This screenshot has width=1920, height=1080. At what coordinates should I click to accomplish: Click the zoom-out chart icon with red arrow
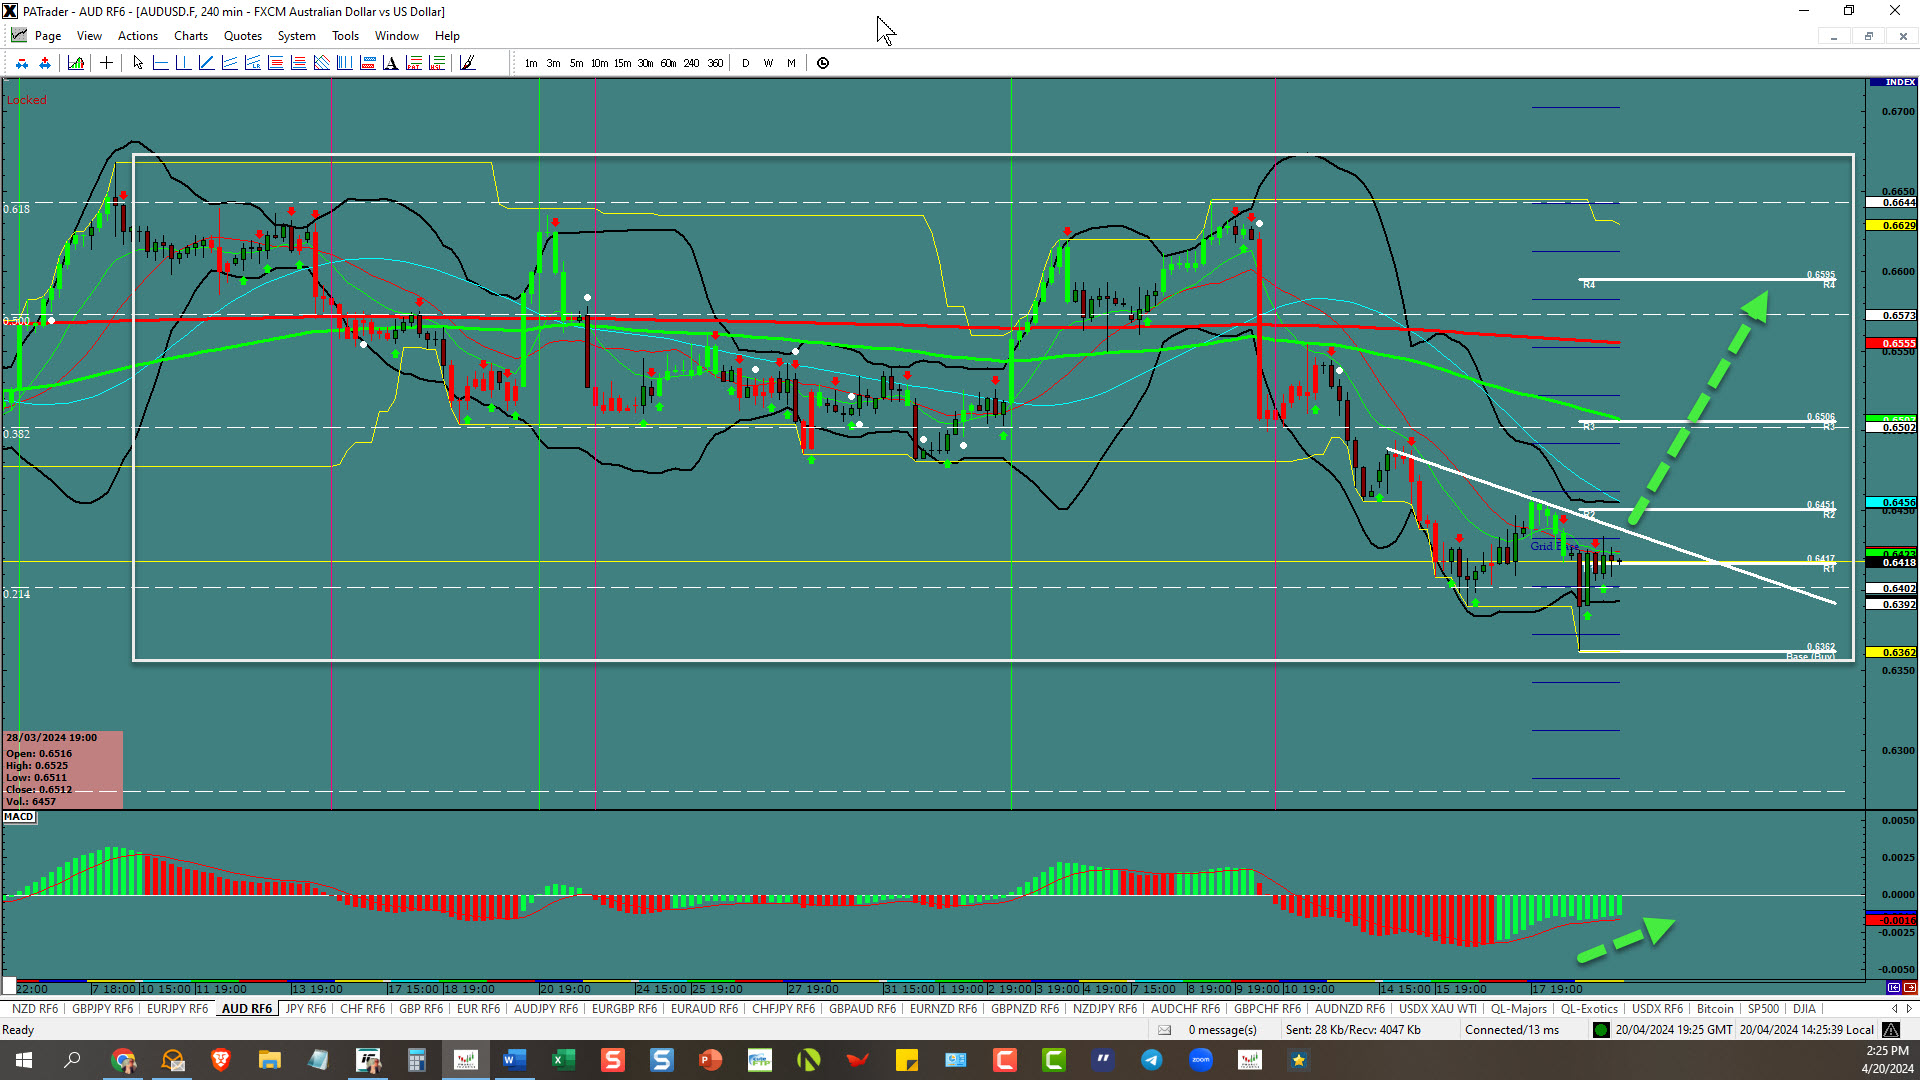(x=22, y=63)
